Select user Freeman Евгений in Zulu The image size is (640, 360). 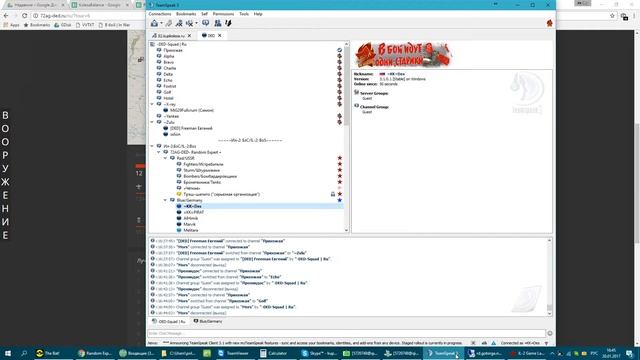click(191, 128)
